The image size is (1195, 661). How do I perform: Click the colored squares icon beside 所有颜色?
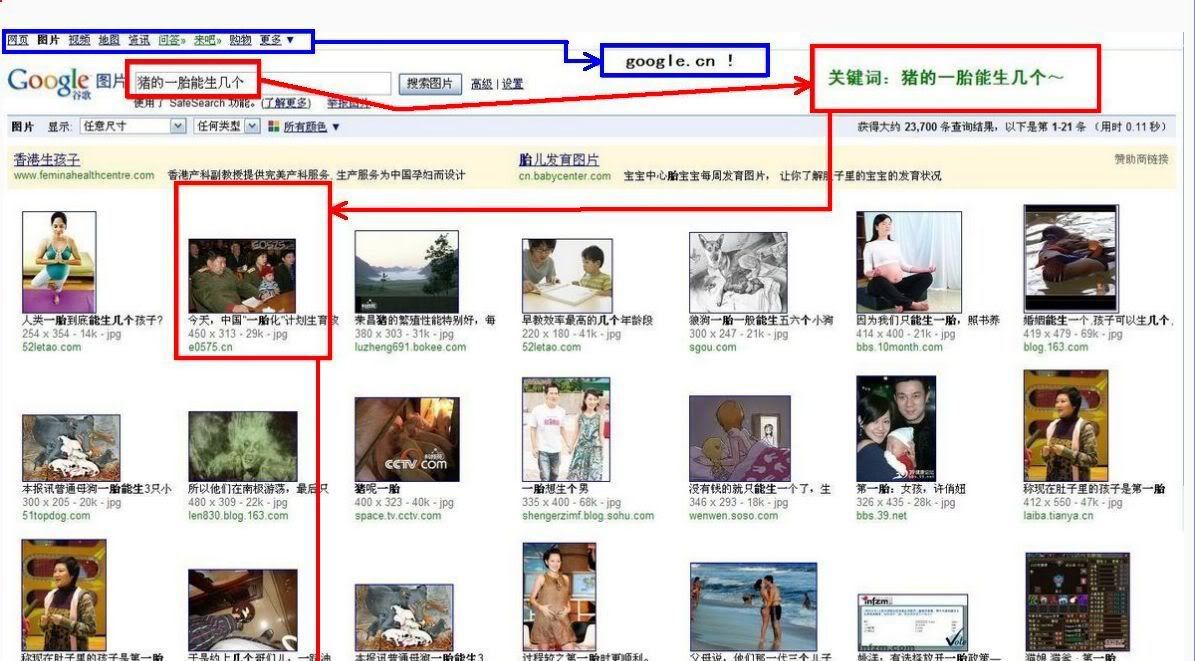click(273, 127)
